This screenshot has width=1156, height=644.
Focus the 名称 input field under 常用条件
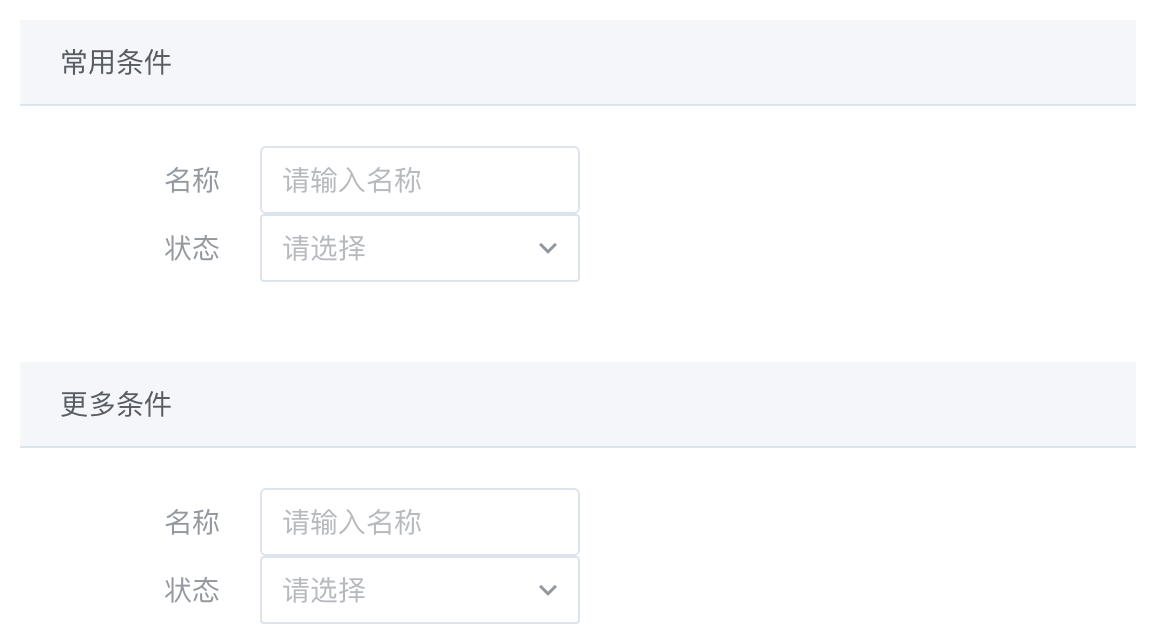419,180
